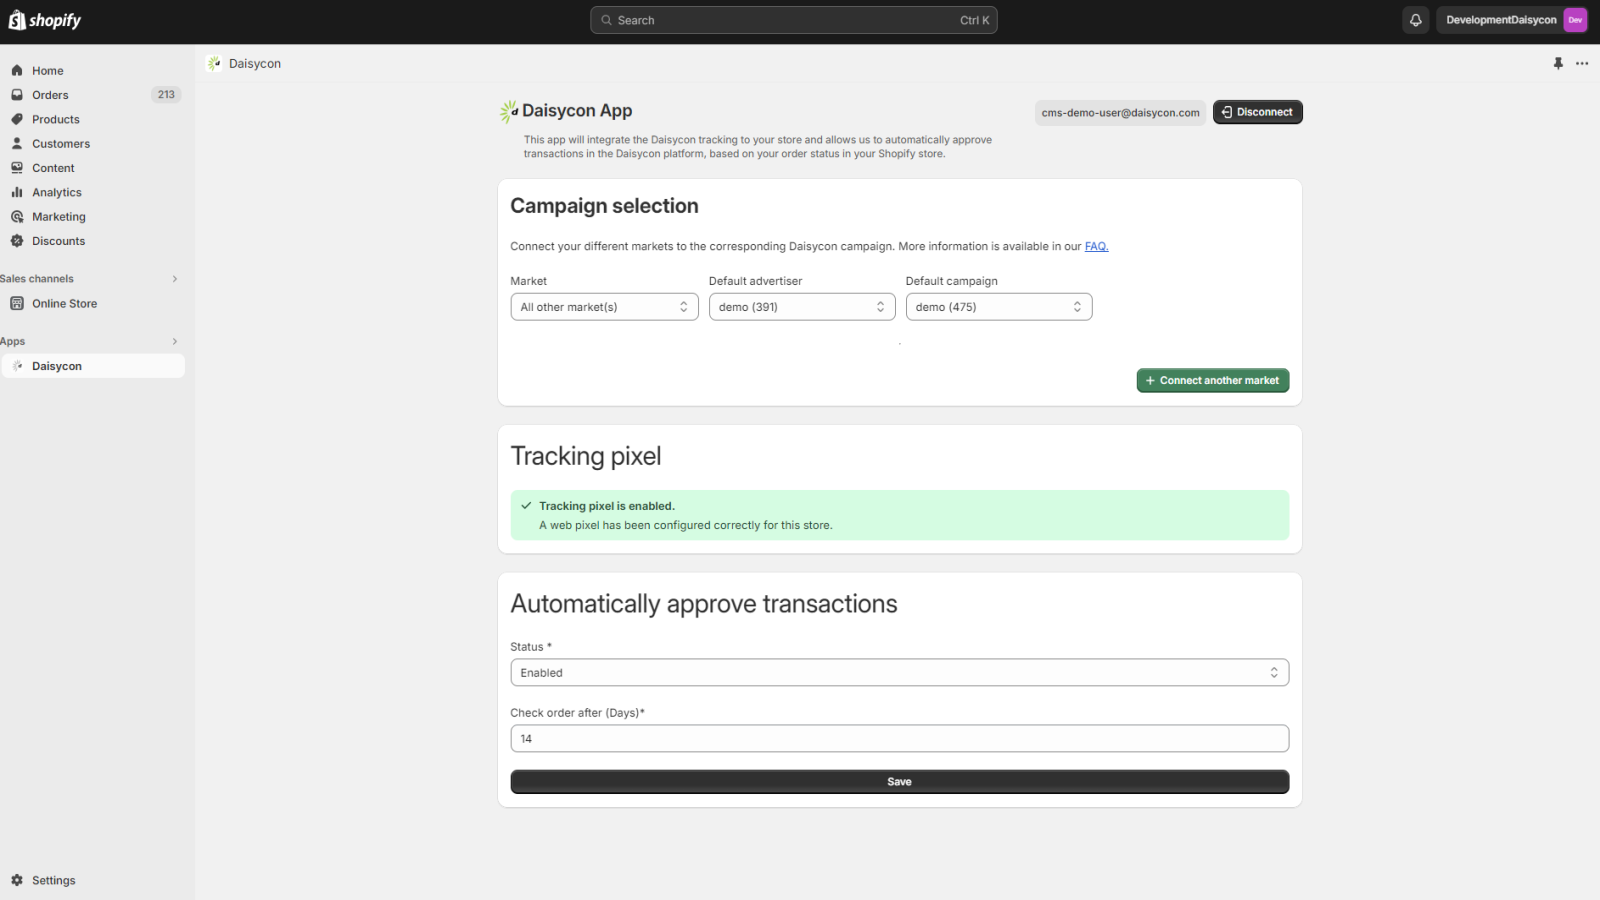Viewport: 1600px width, 900px height.
Task: Click the Check order after days field
Action: 899,738
